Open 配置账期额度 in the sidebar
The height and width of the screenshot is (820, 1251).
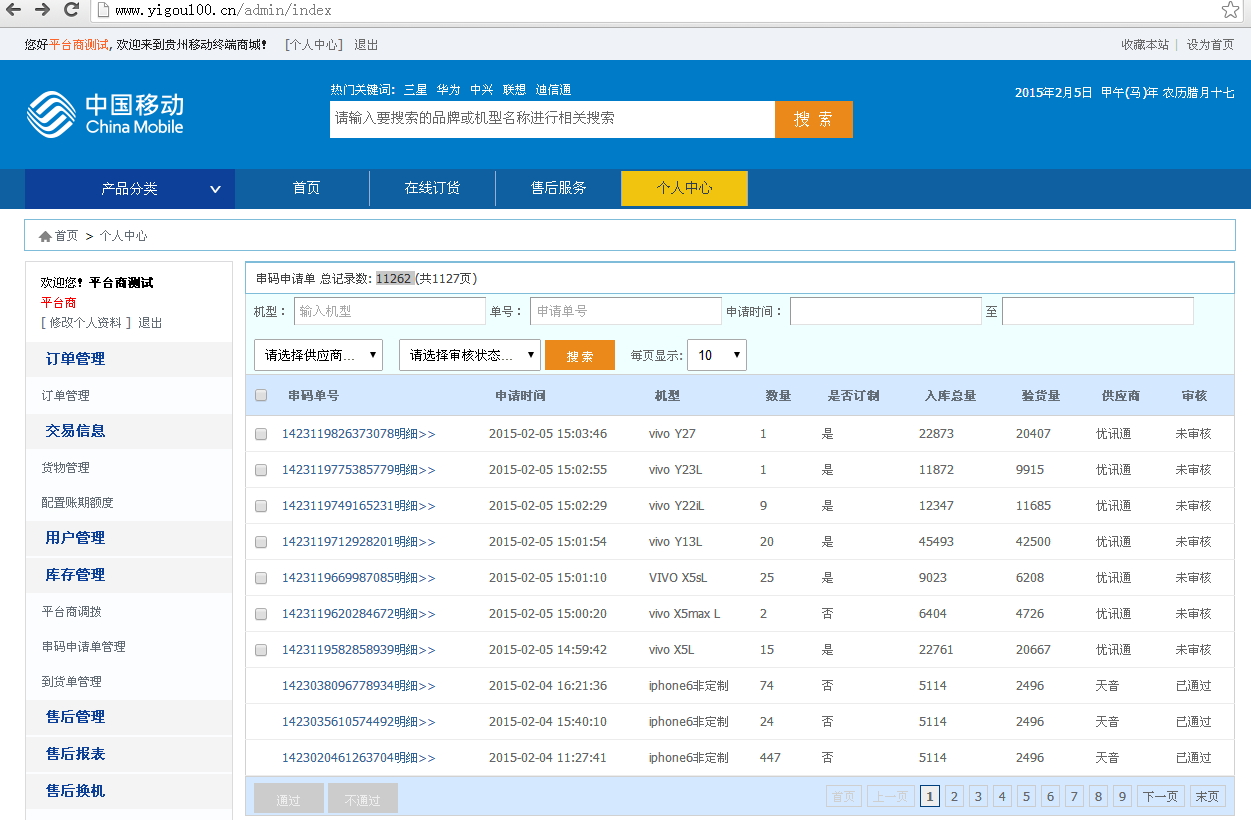pos(77,503)
